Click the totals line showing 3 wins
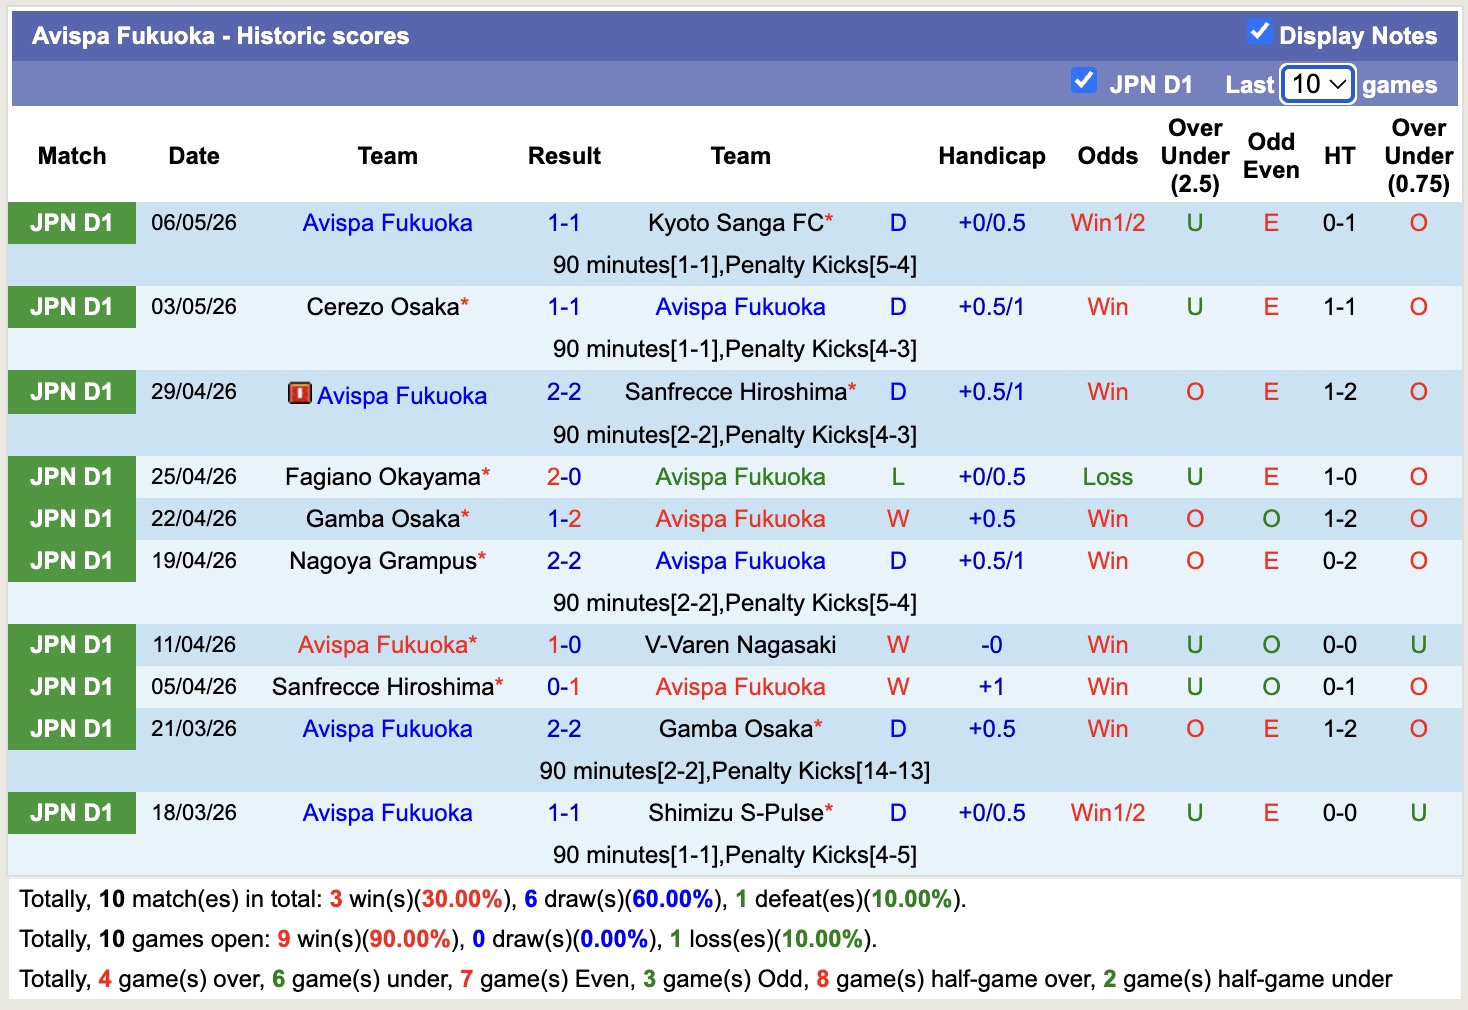 pos(492,899)
